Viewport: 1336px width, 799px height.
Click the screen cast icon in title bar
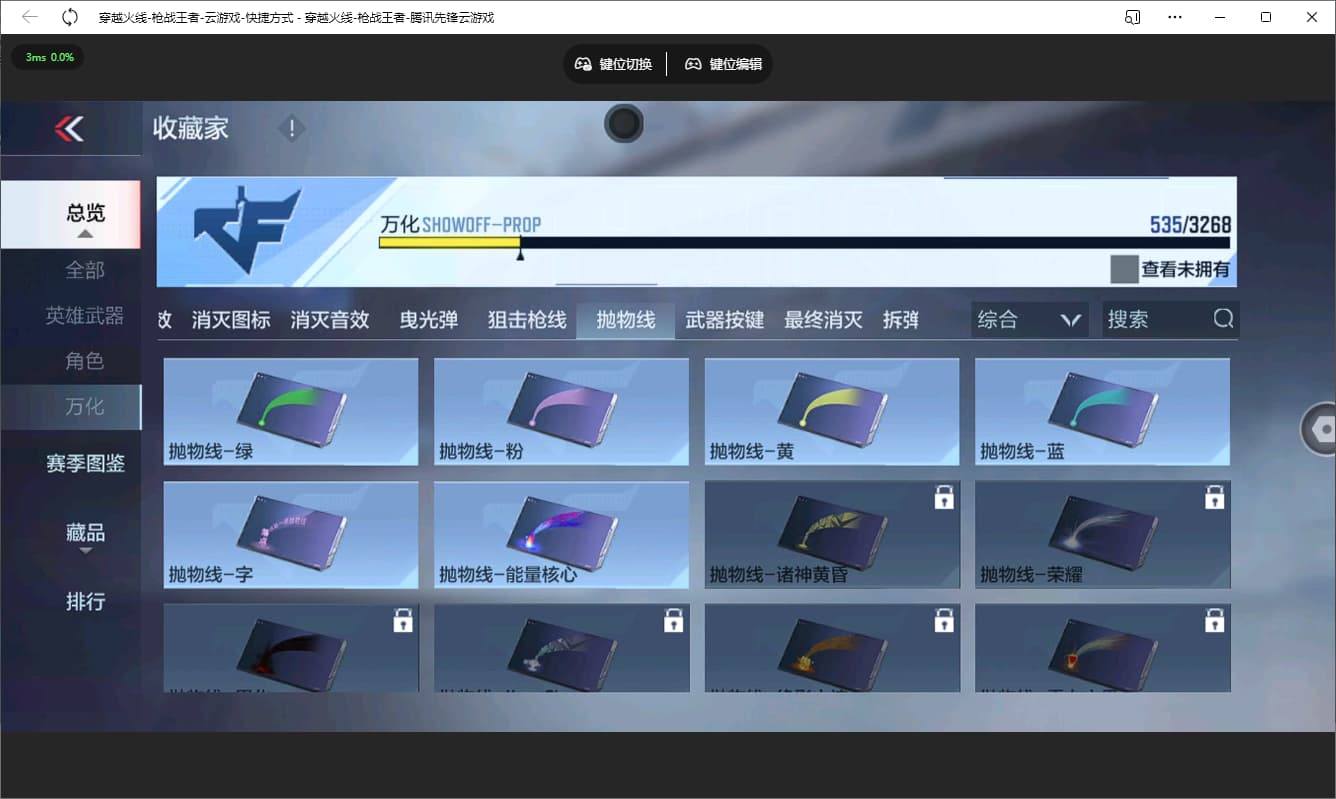[1131, 17]
